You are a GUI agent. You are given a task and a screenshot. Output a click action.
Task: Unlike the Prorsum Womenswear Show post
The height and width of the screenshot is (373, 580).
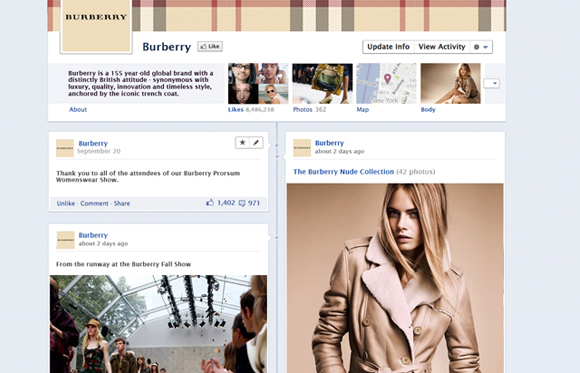point(66,203)
